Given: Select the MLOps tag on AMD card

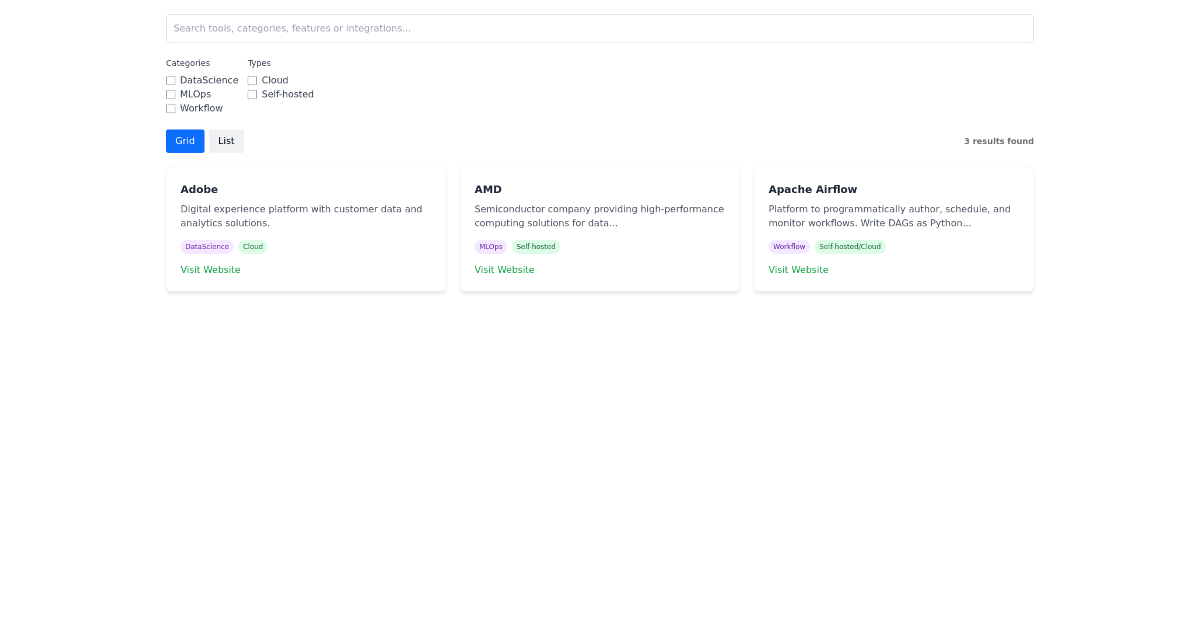Looking at the screenshot, I should pyautogui.click(x=490, y=246).
